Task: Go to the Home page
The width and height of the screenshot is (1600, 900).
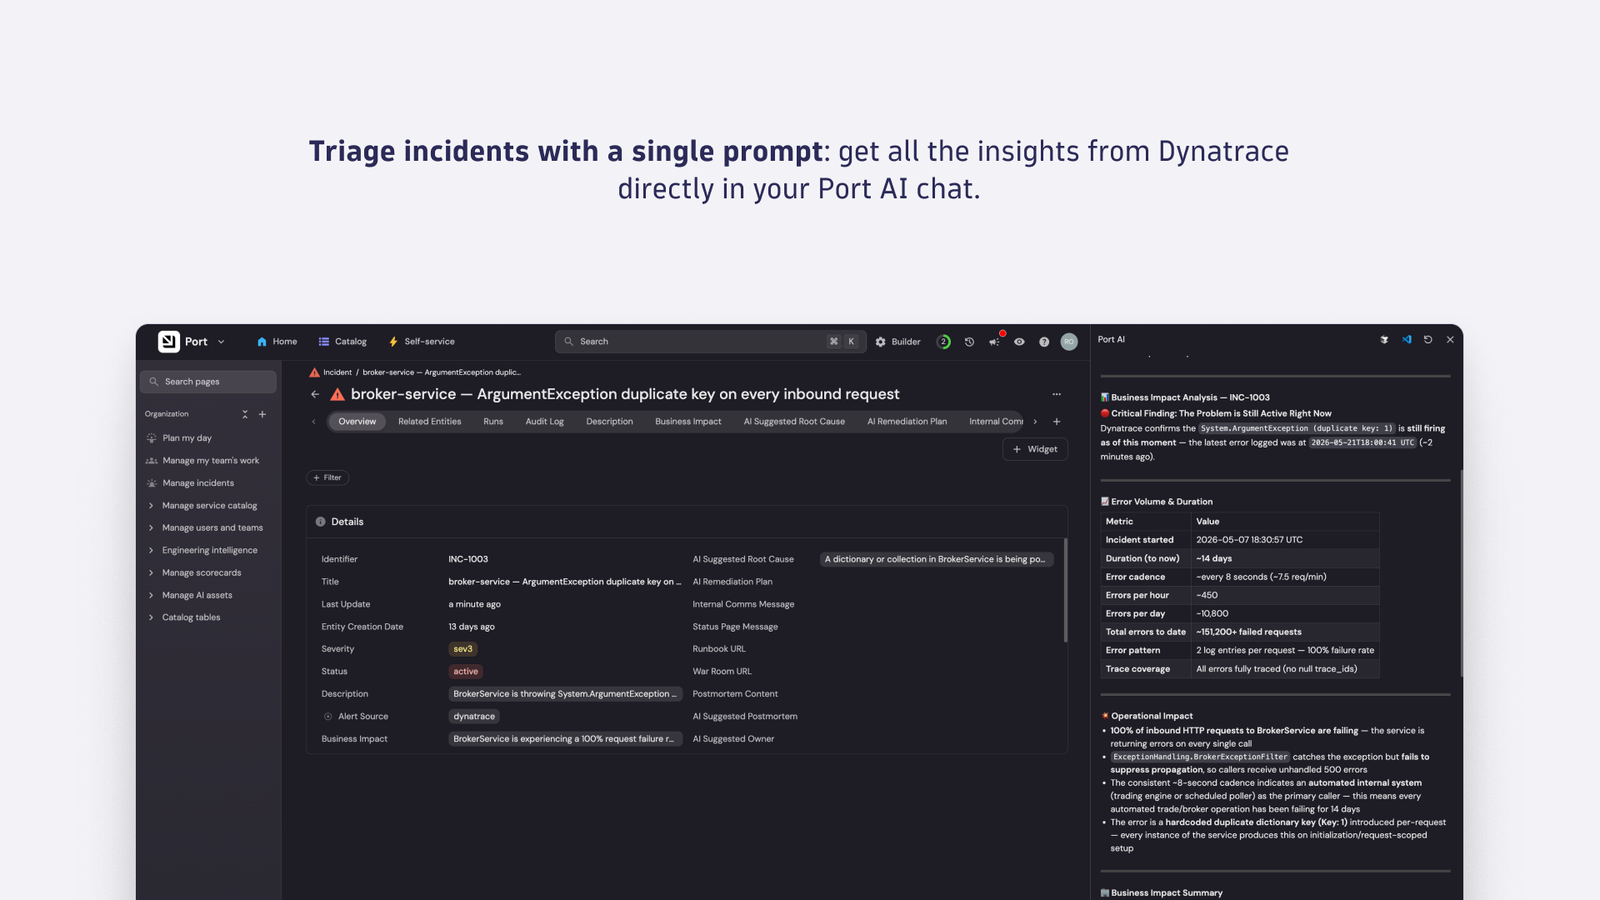Action: 277,342
